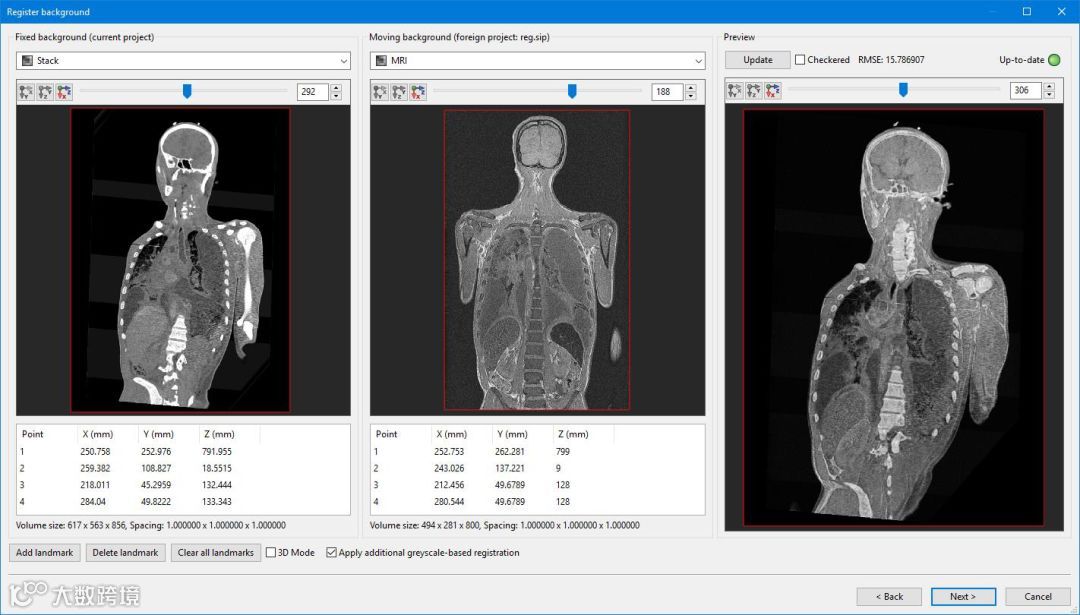Increase the preview slice number stepper

pyautogui.click(x=1049, y=87)
